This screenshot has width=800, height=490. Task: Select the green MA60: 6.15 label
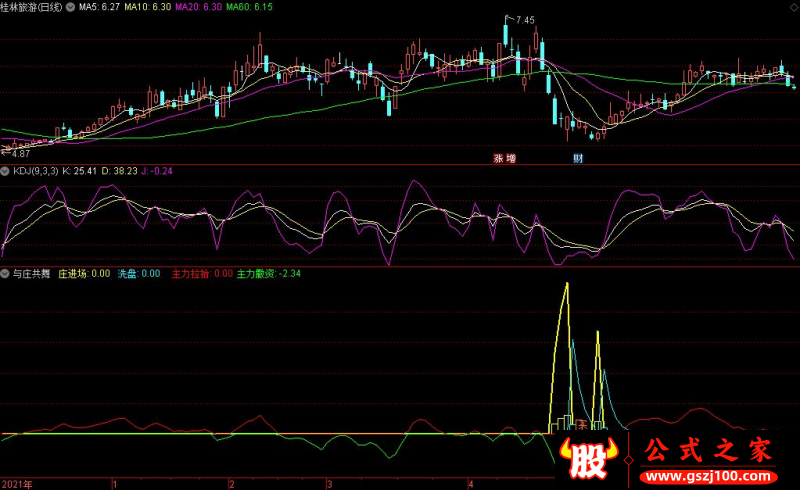pyautogui.click(x=249, y=7)
